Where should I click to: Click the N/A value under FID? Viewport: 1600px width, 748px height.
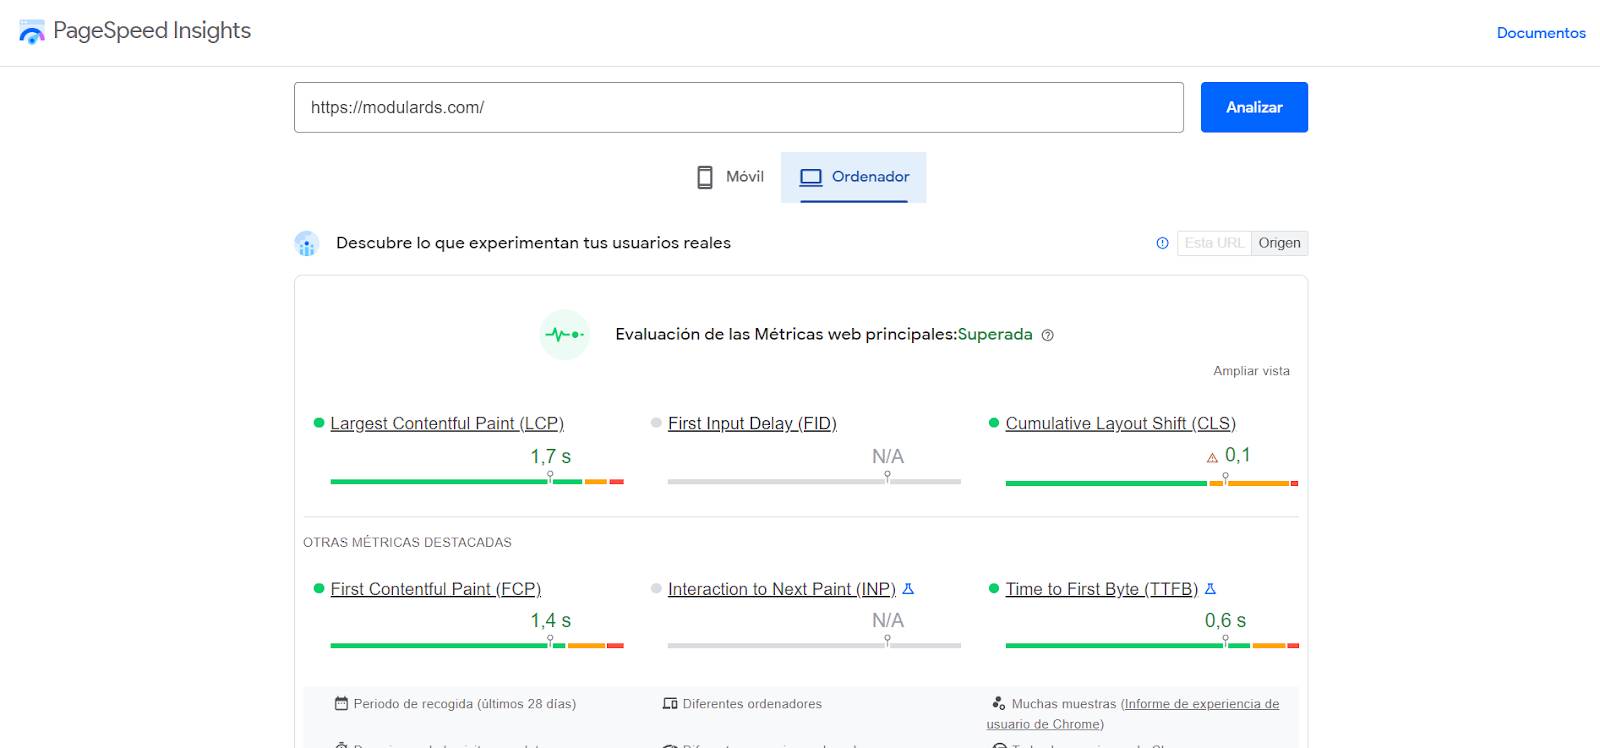(888, 457)
